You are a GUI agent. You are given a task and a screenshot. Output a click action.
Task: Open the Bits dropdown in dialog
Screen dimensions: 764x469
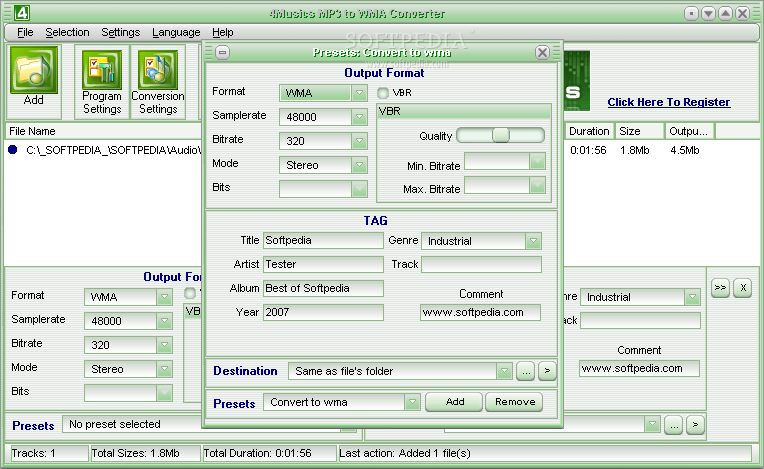359,188
